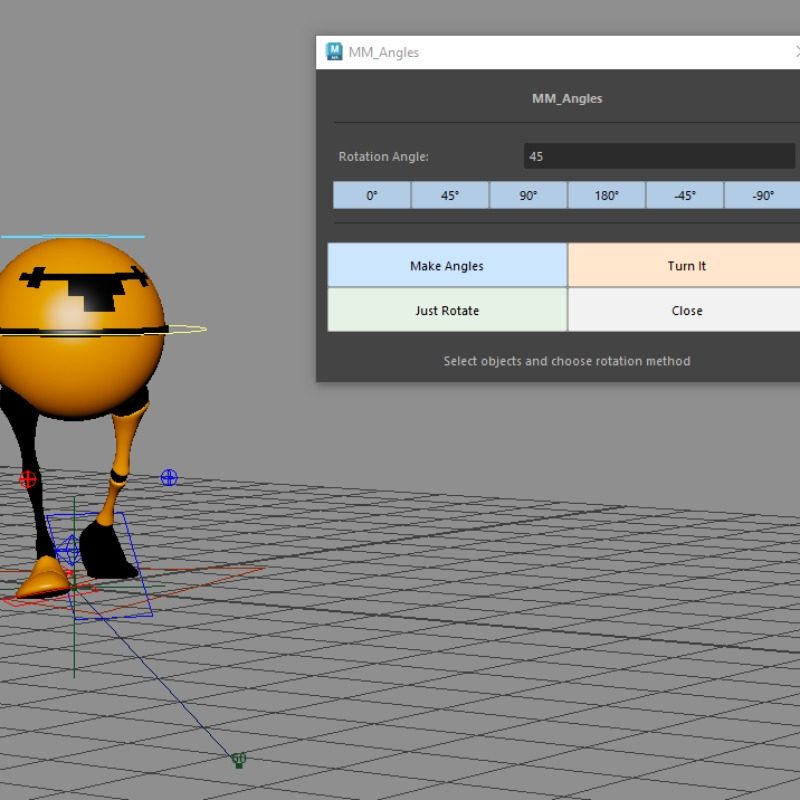Choose the -90° preset button
800x800 pixels.
762,196
